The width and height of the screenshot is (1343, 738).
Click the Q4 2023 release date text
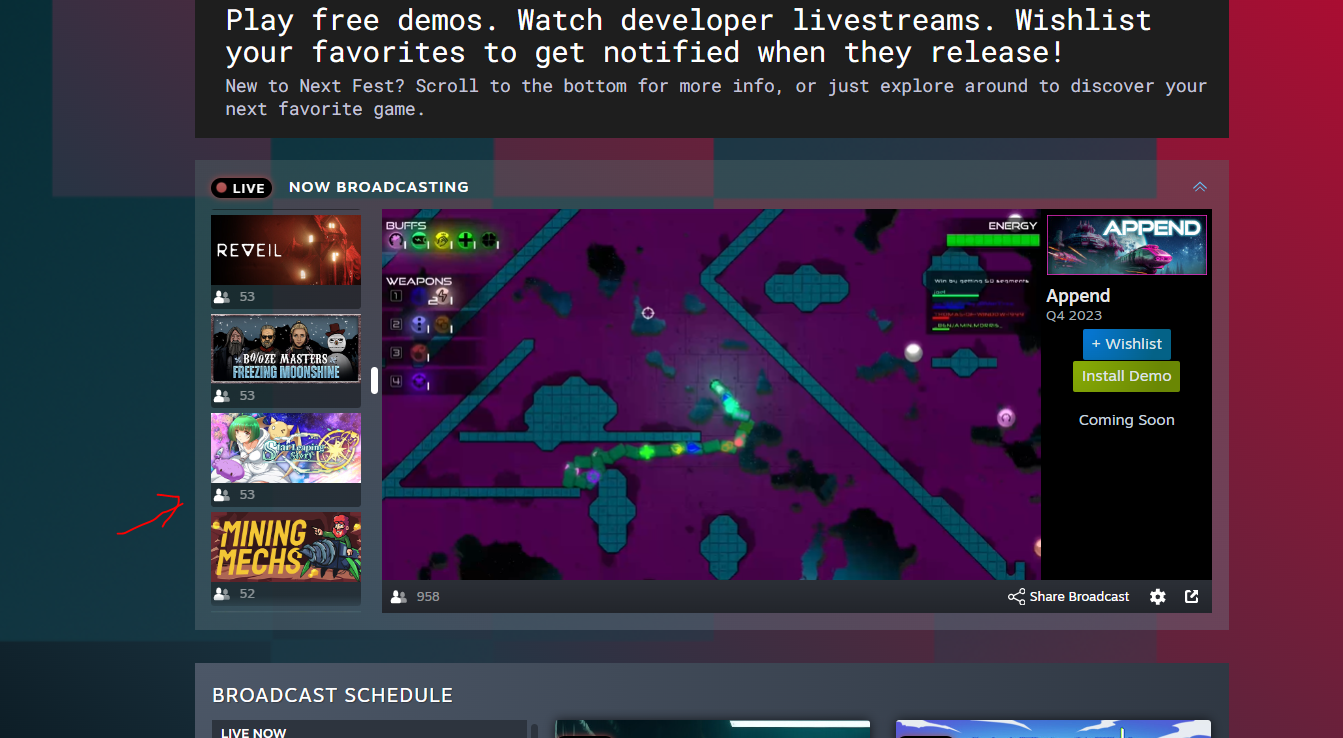click(1074, 316)
